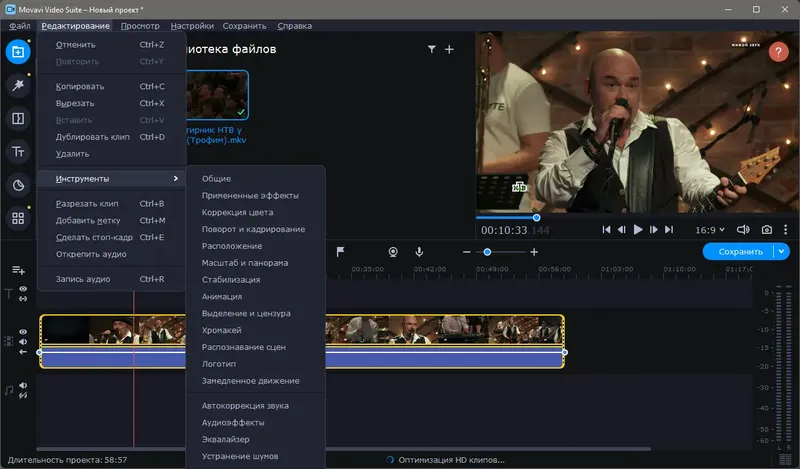800x469 pixels.
Task: Select Коррекция цвета tool
Action: tap(256, 212)
